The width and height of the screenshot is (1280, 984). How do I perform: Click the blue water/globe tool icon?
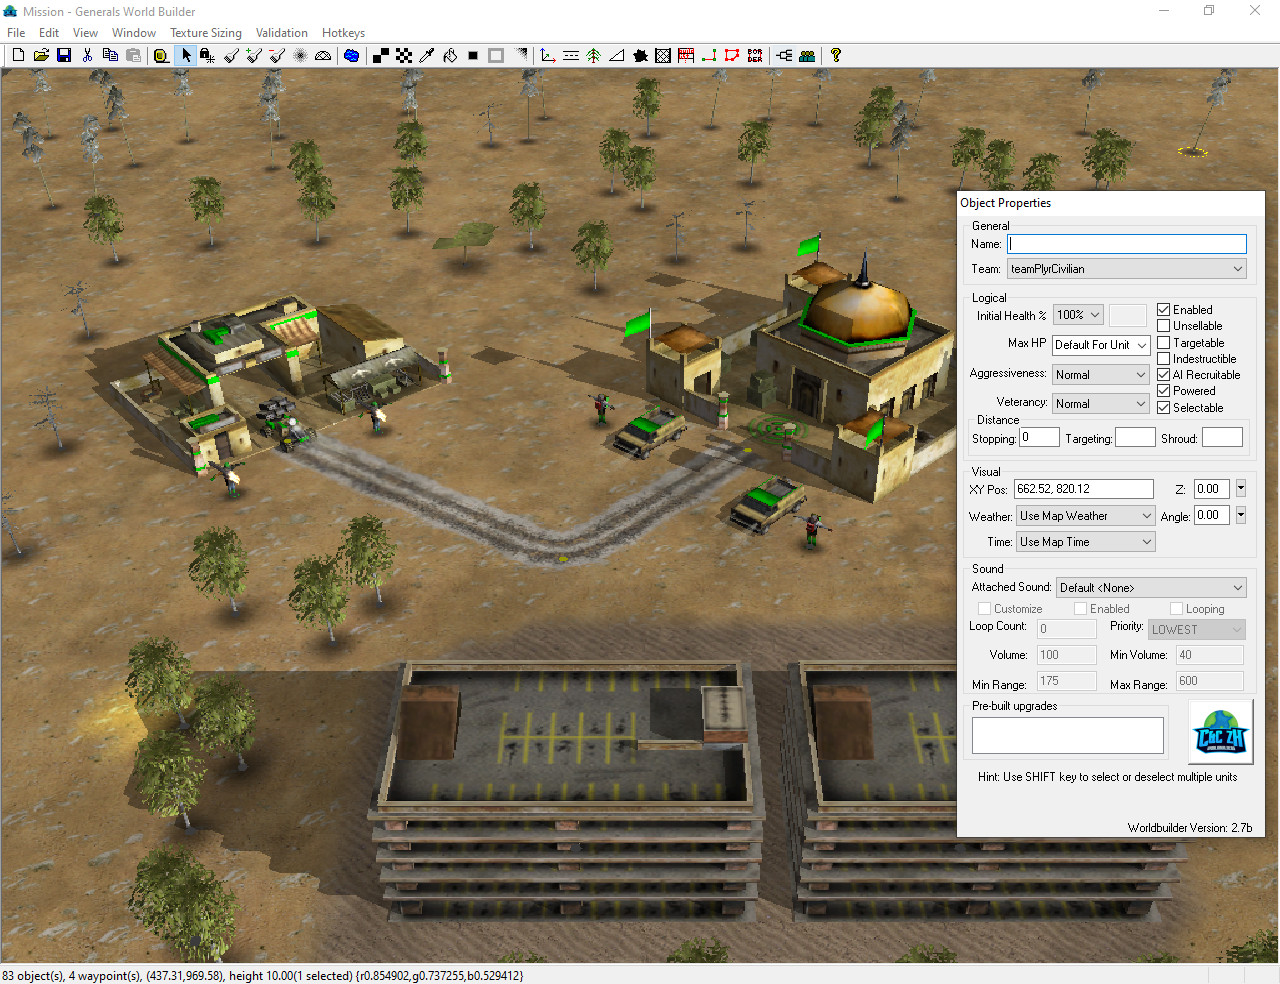click(x=352, y=56)
